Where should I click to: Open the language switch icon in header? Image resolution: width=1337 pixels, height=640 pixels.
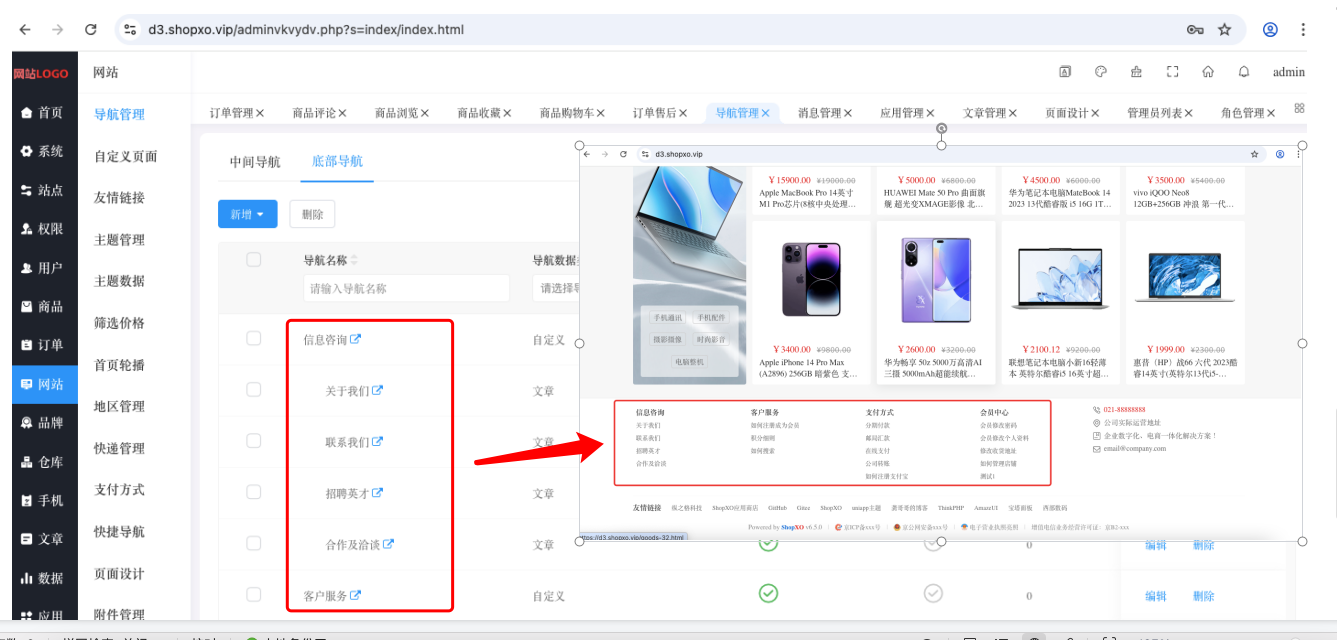(x=1065, y=72)
